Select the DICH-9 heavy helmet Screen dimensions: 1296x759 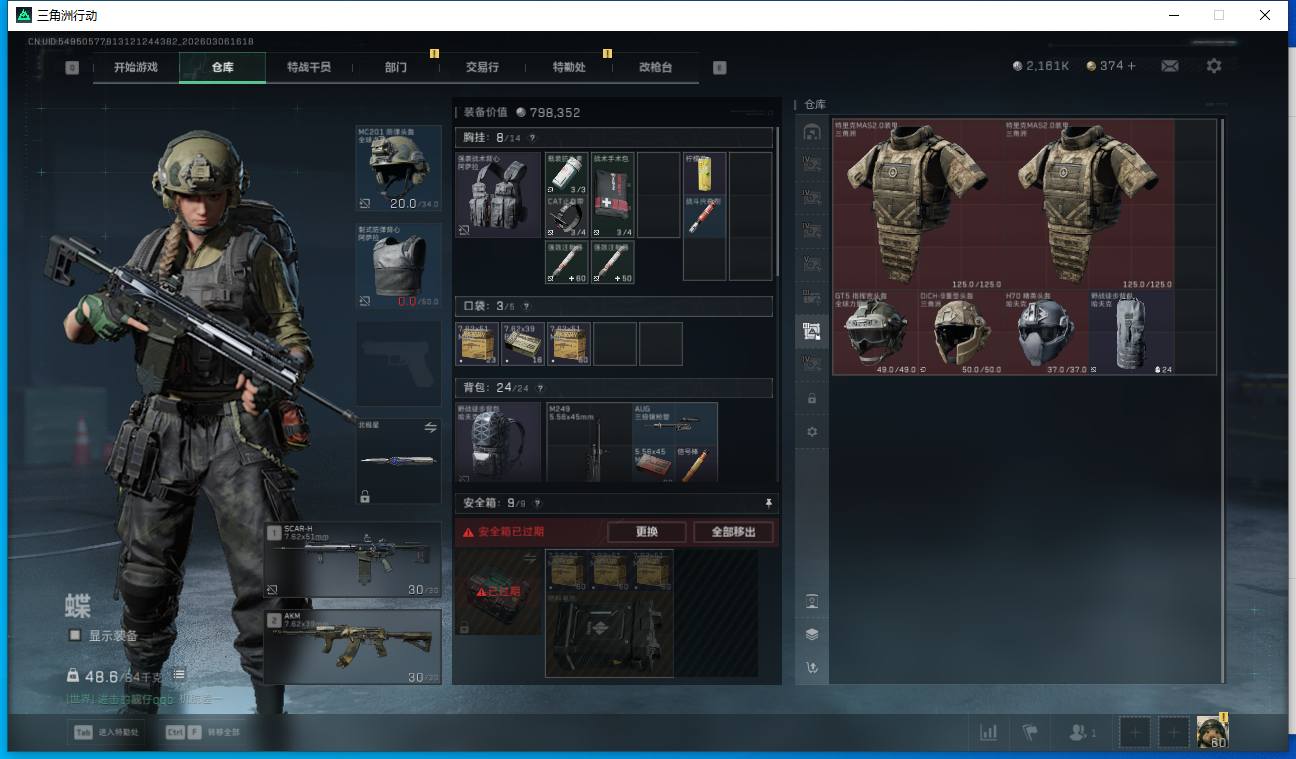(x=961, y=333)
